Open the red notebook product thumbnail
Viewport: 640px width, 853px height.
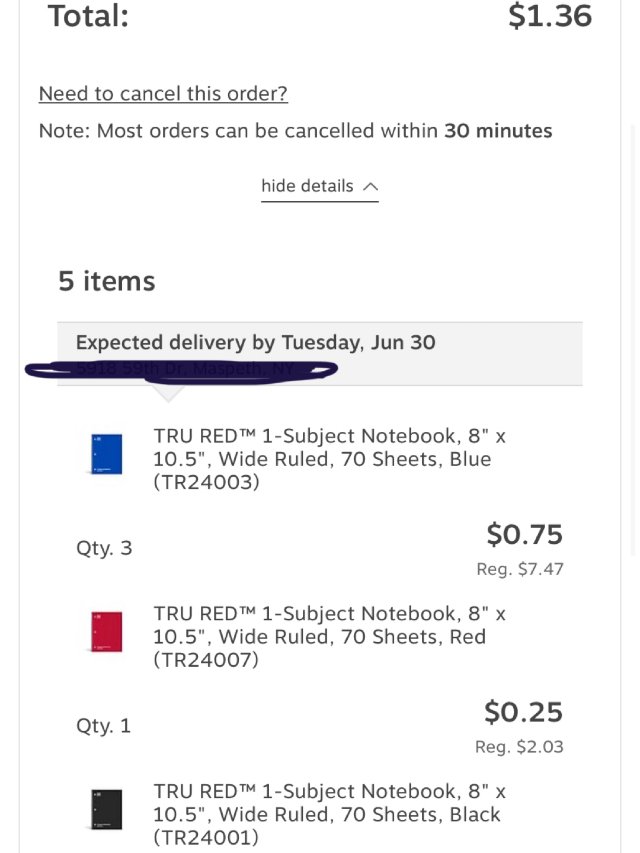click(105, 631)
